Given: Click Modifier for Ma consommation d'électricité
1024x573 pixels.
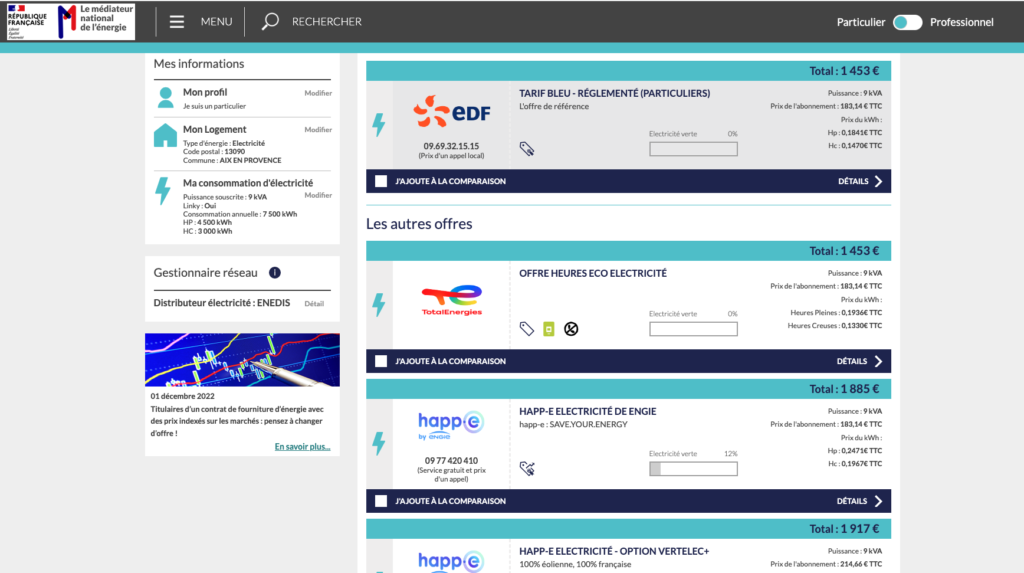Looking at the screenshot, I should coord(318,195).
